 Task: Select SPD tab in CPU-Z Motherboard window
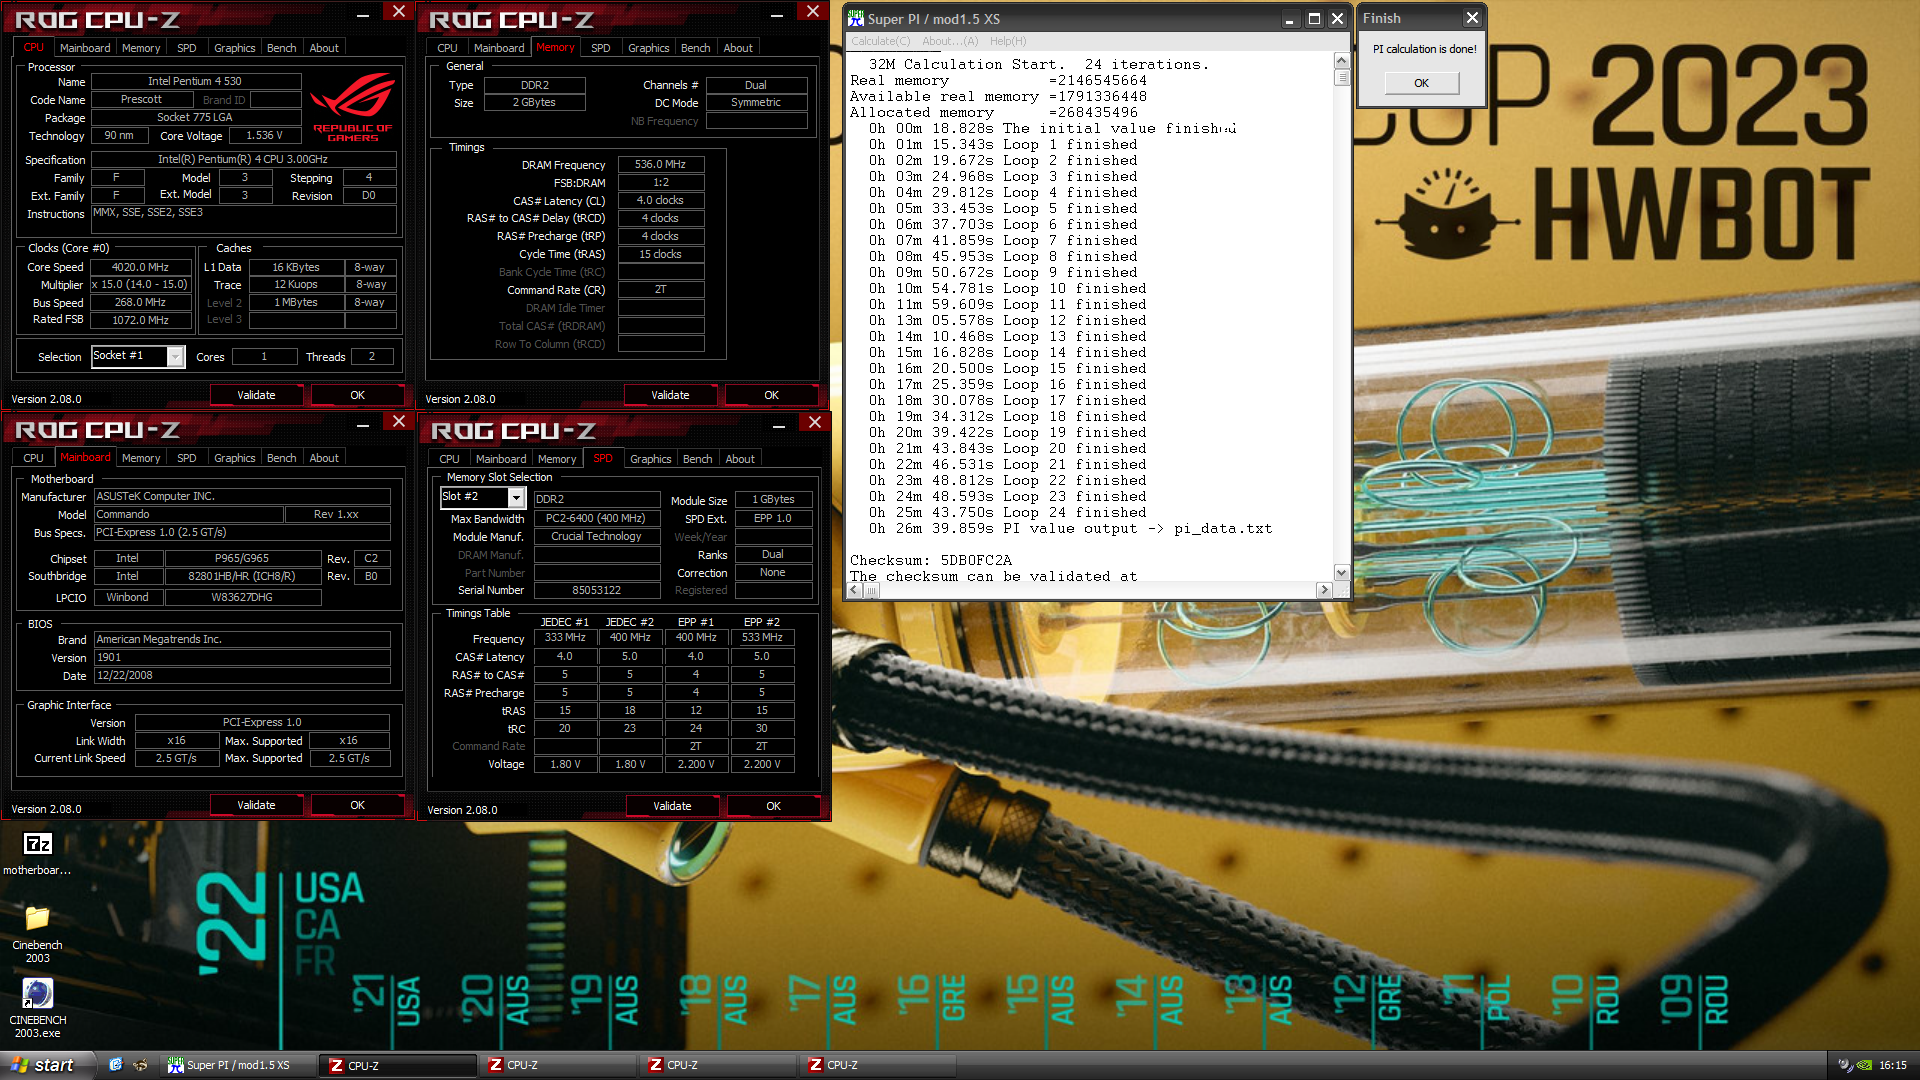click(x=187, y=458)
